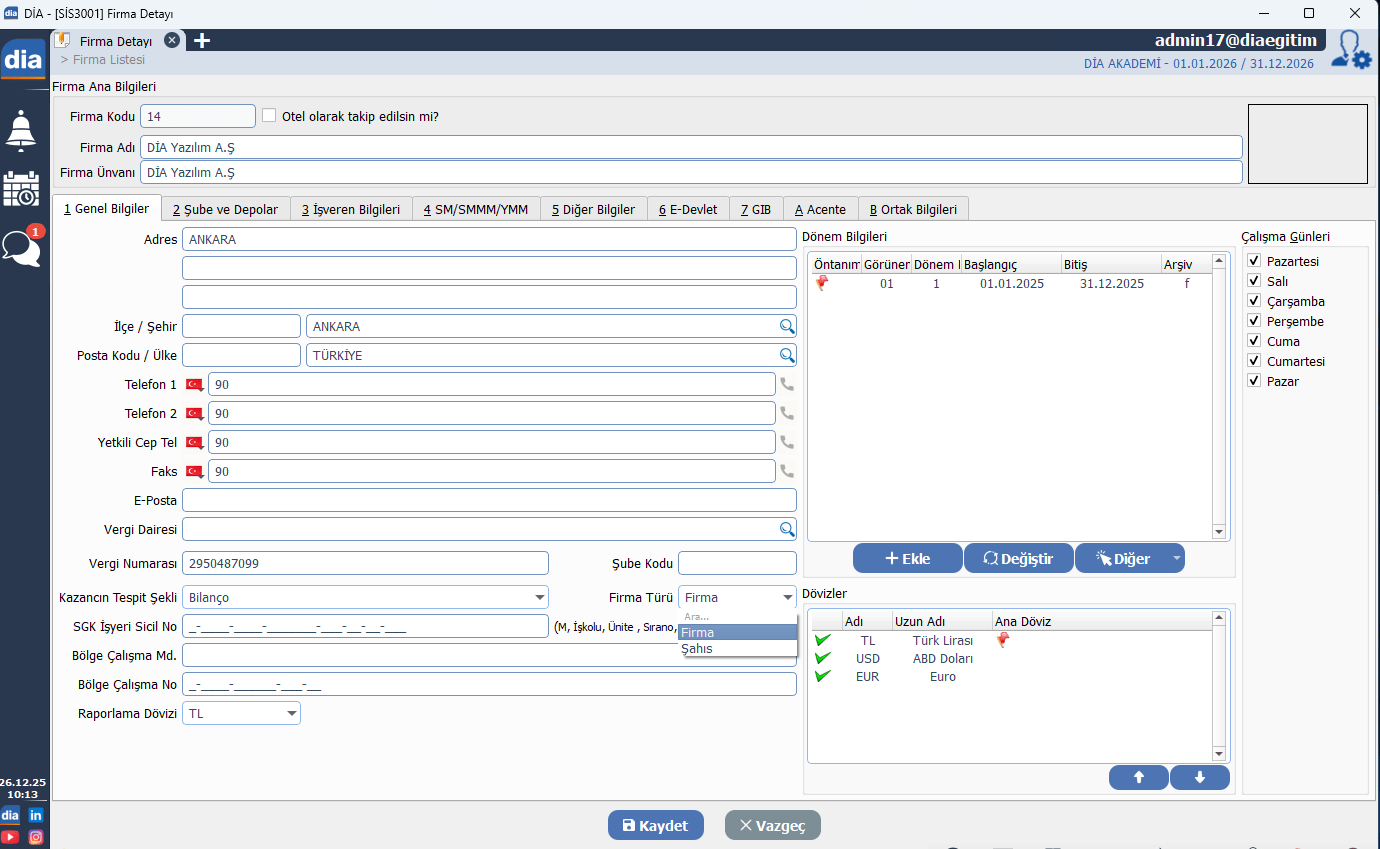Enable 'Otel olarak takip edilsin mi?' checkbox
1380x849 pixels.
[269, 116]
